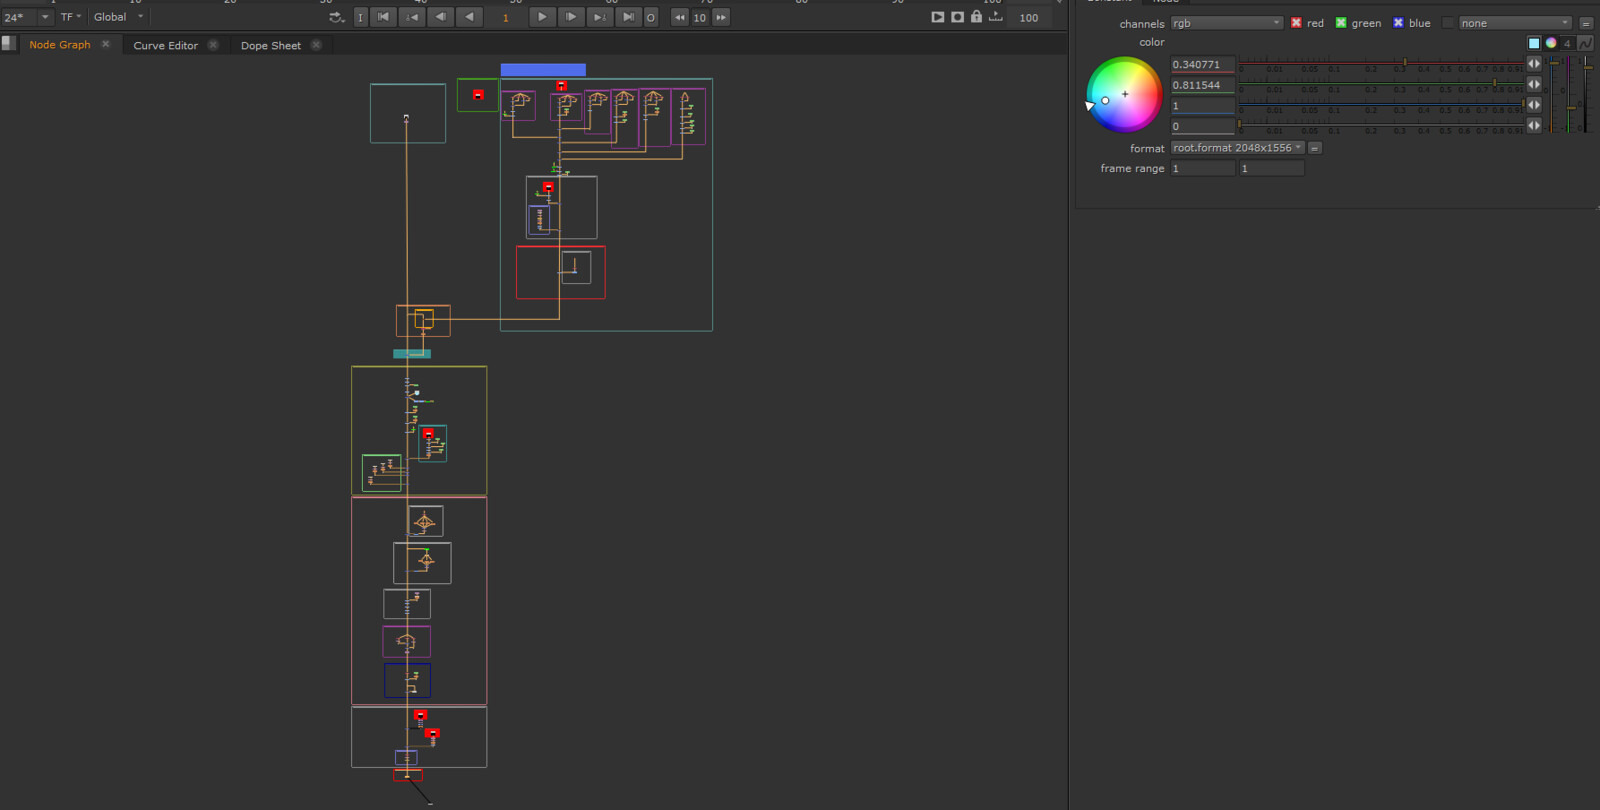This screenshot has width=1600, height=810.
Task: Click the first frame range field
Action: [x=1203, y=169]
